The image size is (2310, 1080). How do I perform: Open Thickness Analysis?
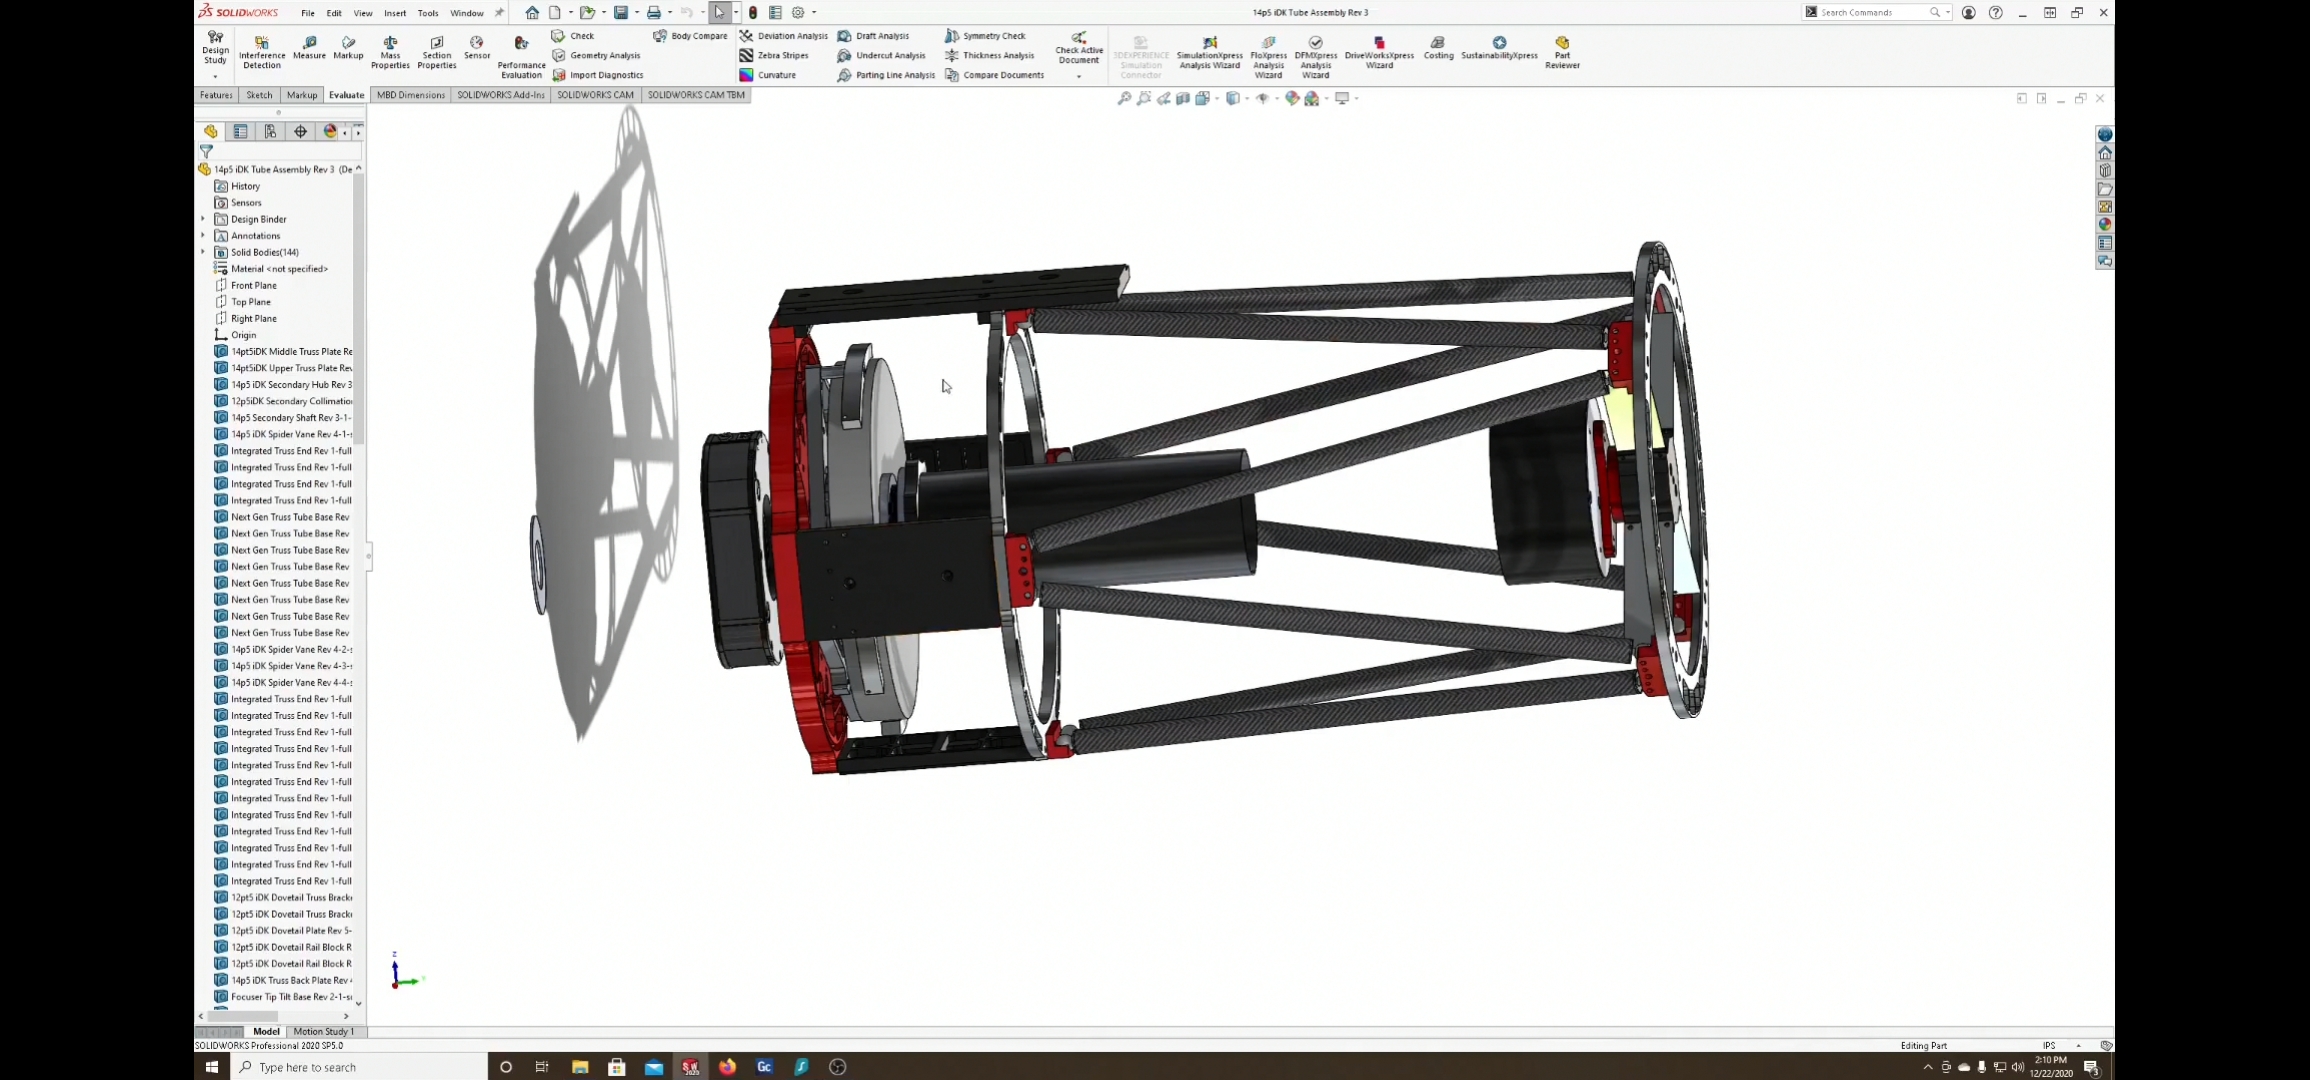coord(989,56)
